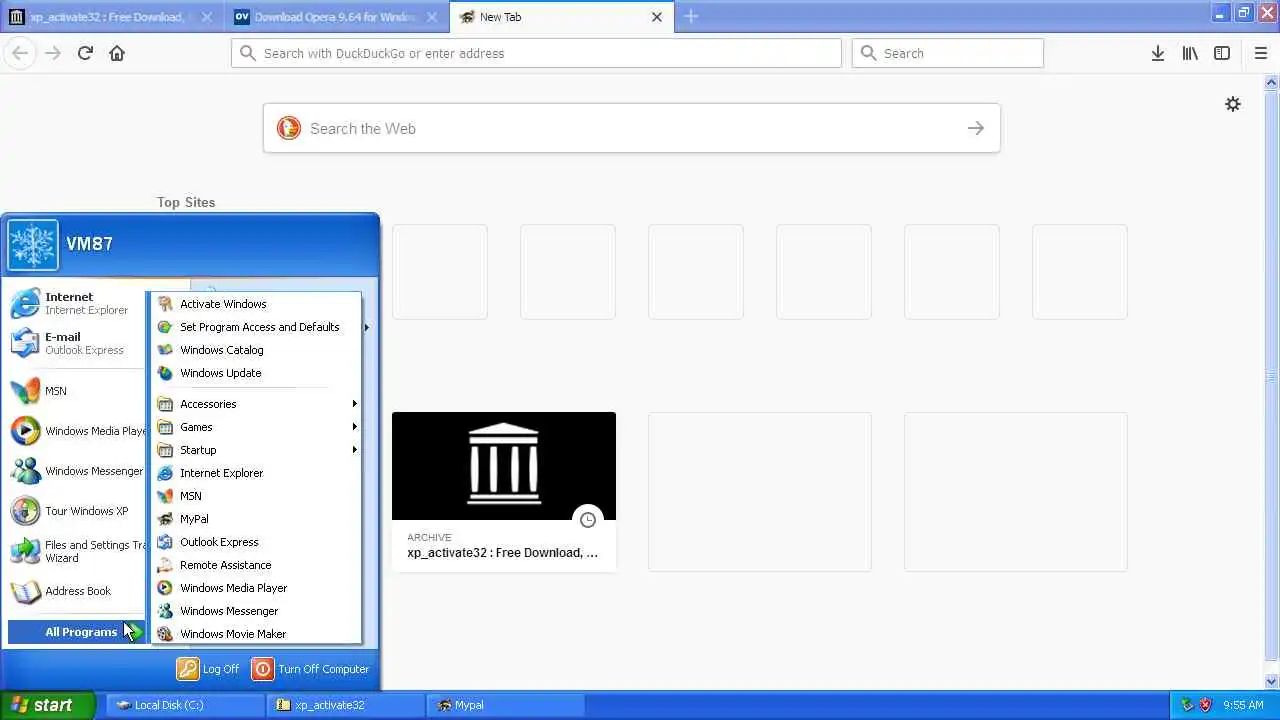This screenshot has height=720, width=1280.
Task: Open pinned Internet Explorer in Start menu
Action: 77,303
